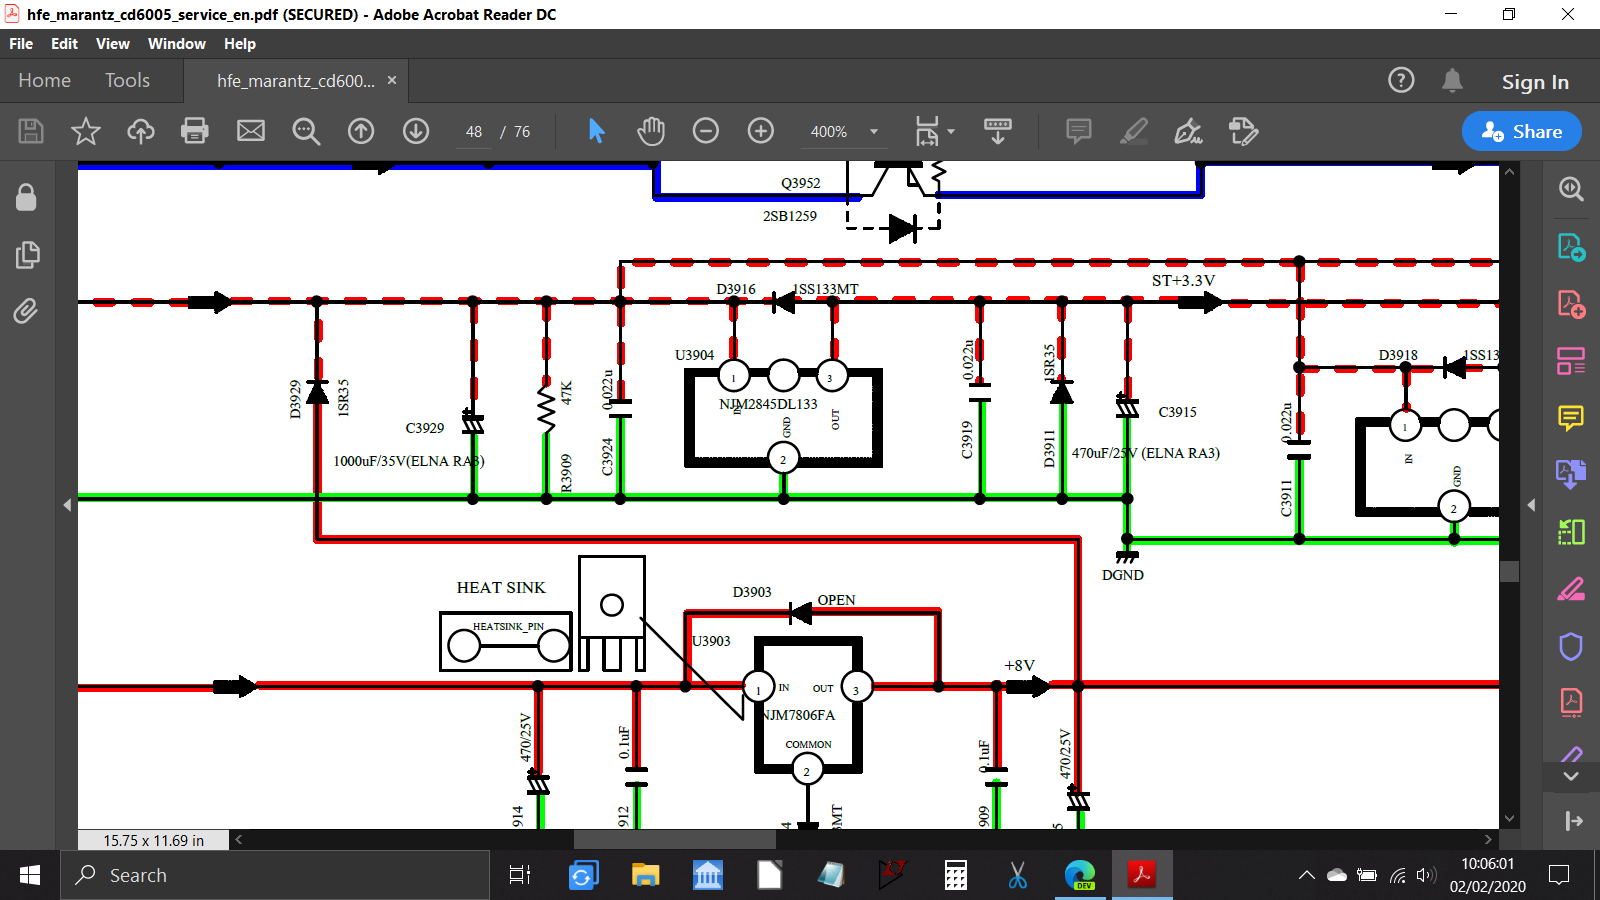
Task: Open Organize Pages tool in right pane
Action: [x=1571, y=361]
